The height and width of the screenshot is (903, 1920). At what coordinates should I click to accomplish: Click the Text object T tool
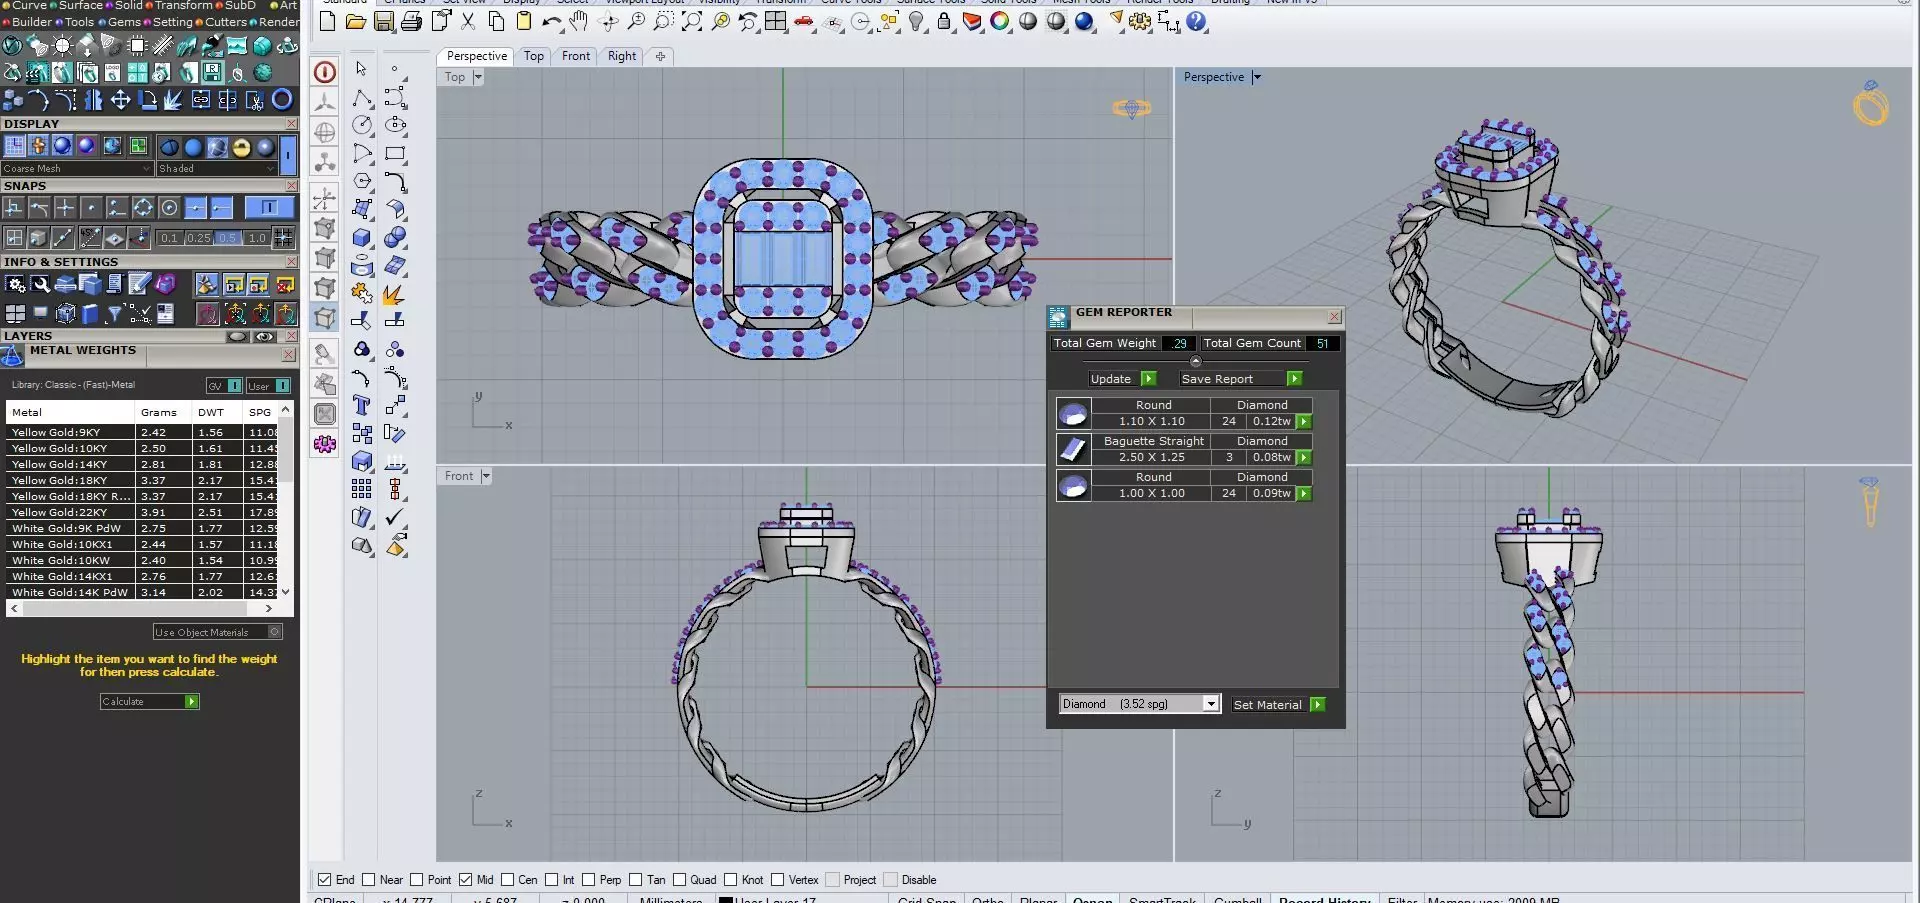362,405
